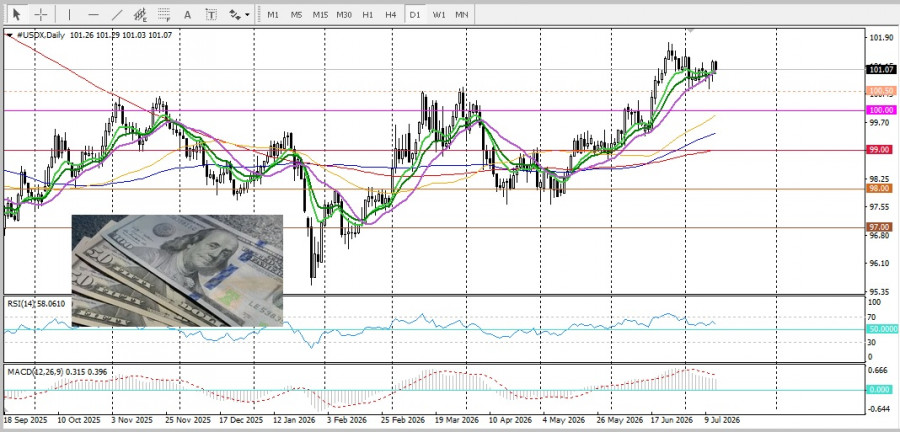
Task: Select the trendline drawing tool
Action: [x=117, y=14]
